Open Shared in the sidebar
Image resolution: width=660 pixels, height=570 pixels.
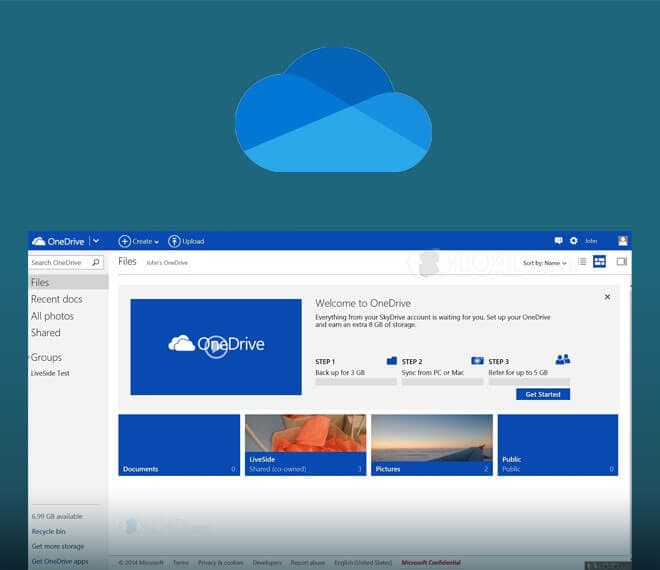pos(45,333)
